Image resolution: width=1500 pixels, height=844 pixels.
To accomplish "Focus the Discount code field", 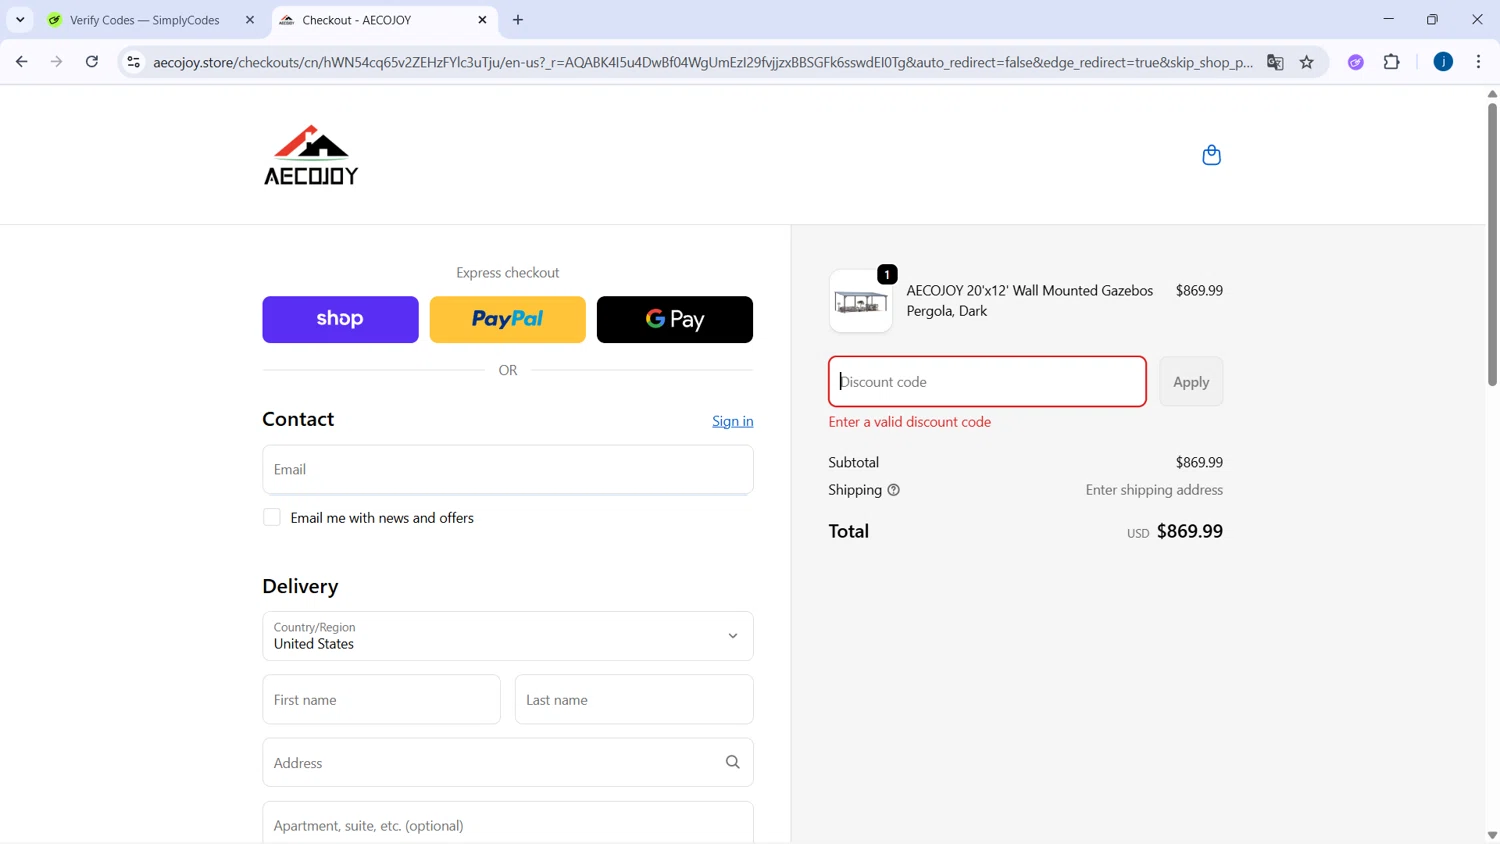I will click(987, 382).
